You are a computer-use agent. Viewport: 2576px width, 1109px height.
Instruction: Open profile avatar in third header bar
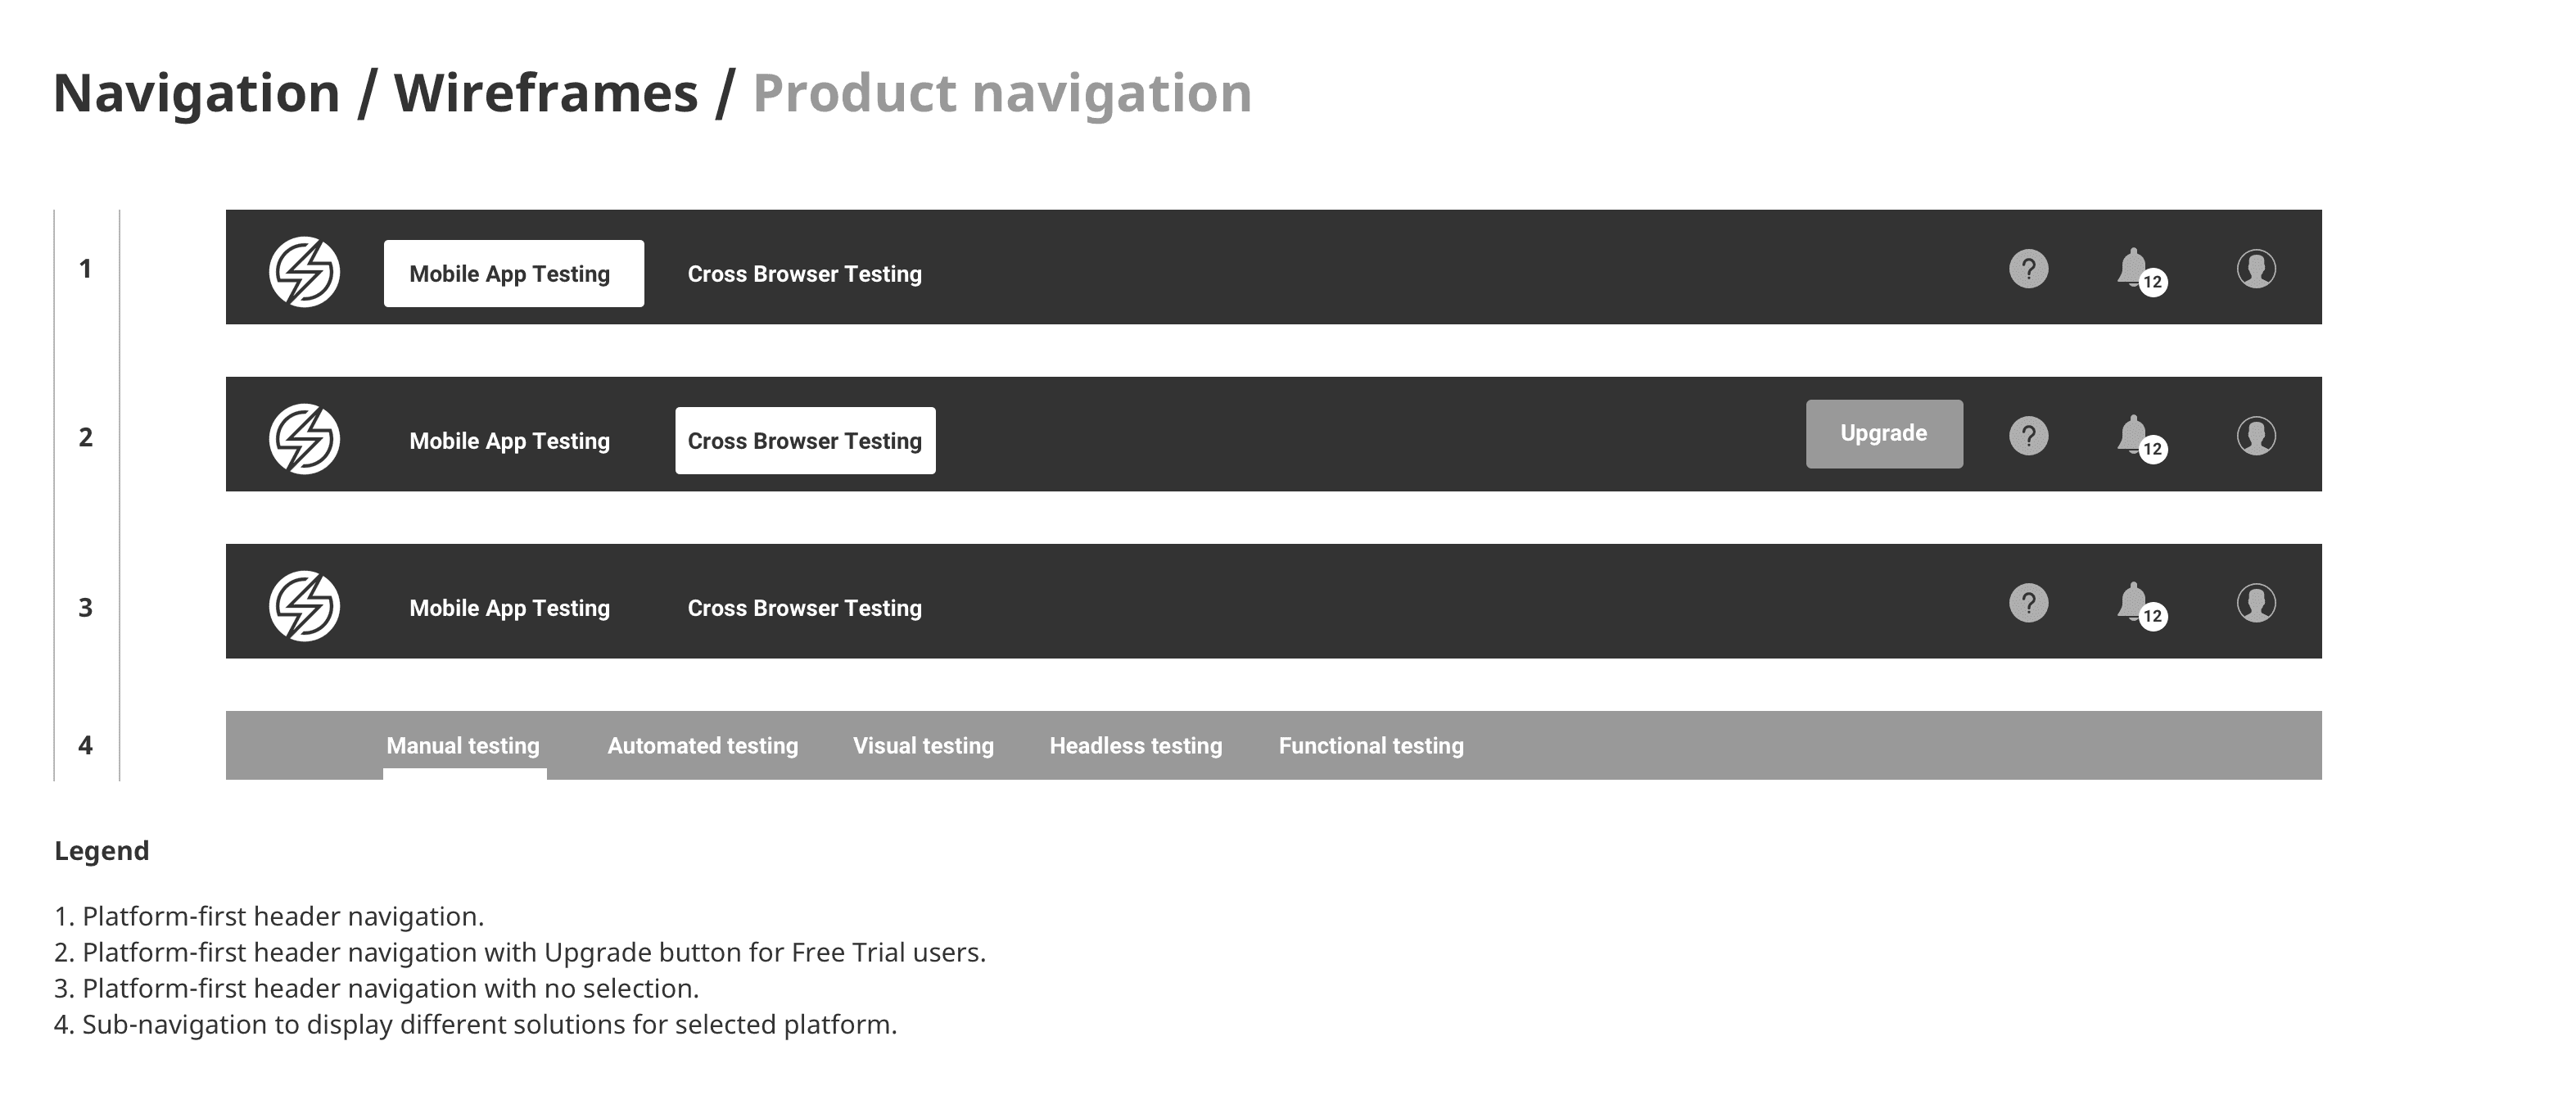[x=2256, y=603]
